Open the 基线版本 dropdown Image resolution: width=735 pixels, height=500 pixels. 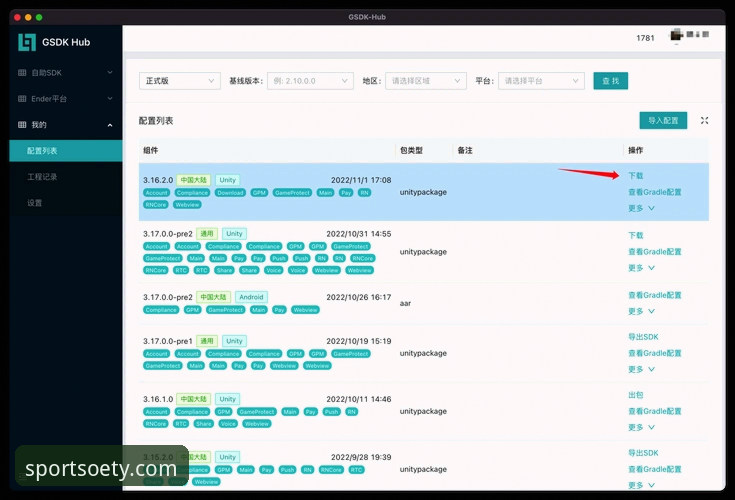[310, 81]
